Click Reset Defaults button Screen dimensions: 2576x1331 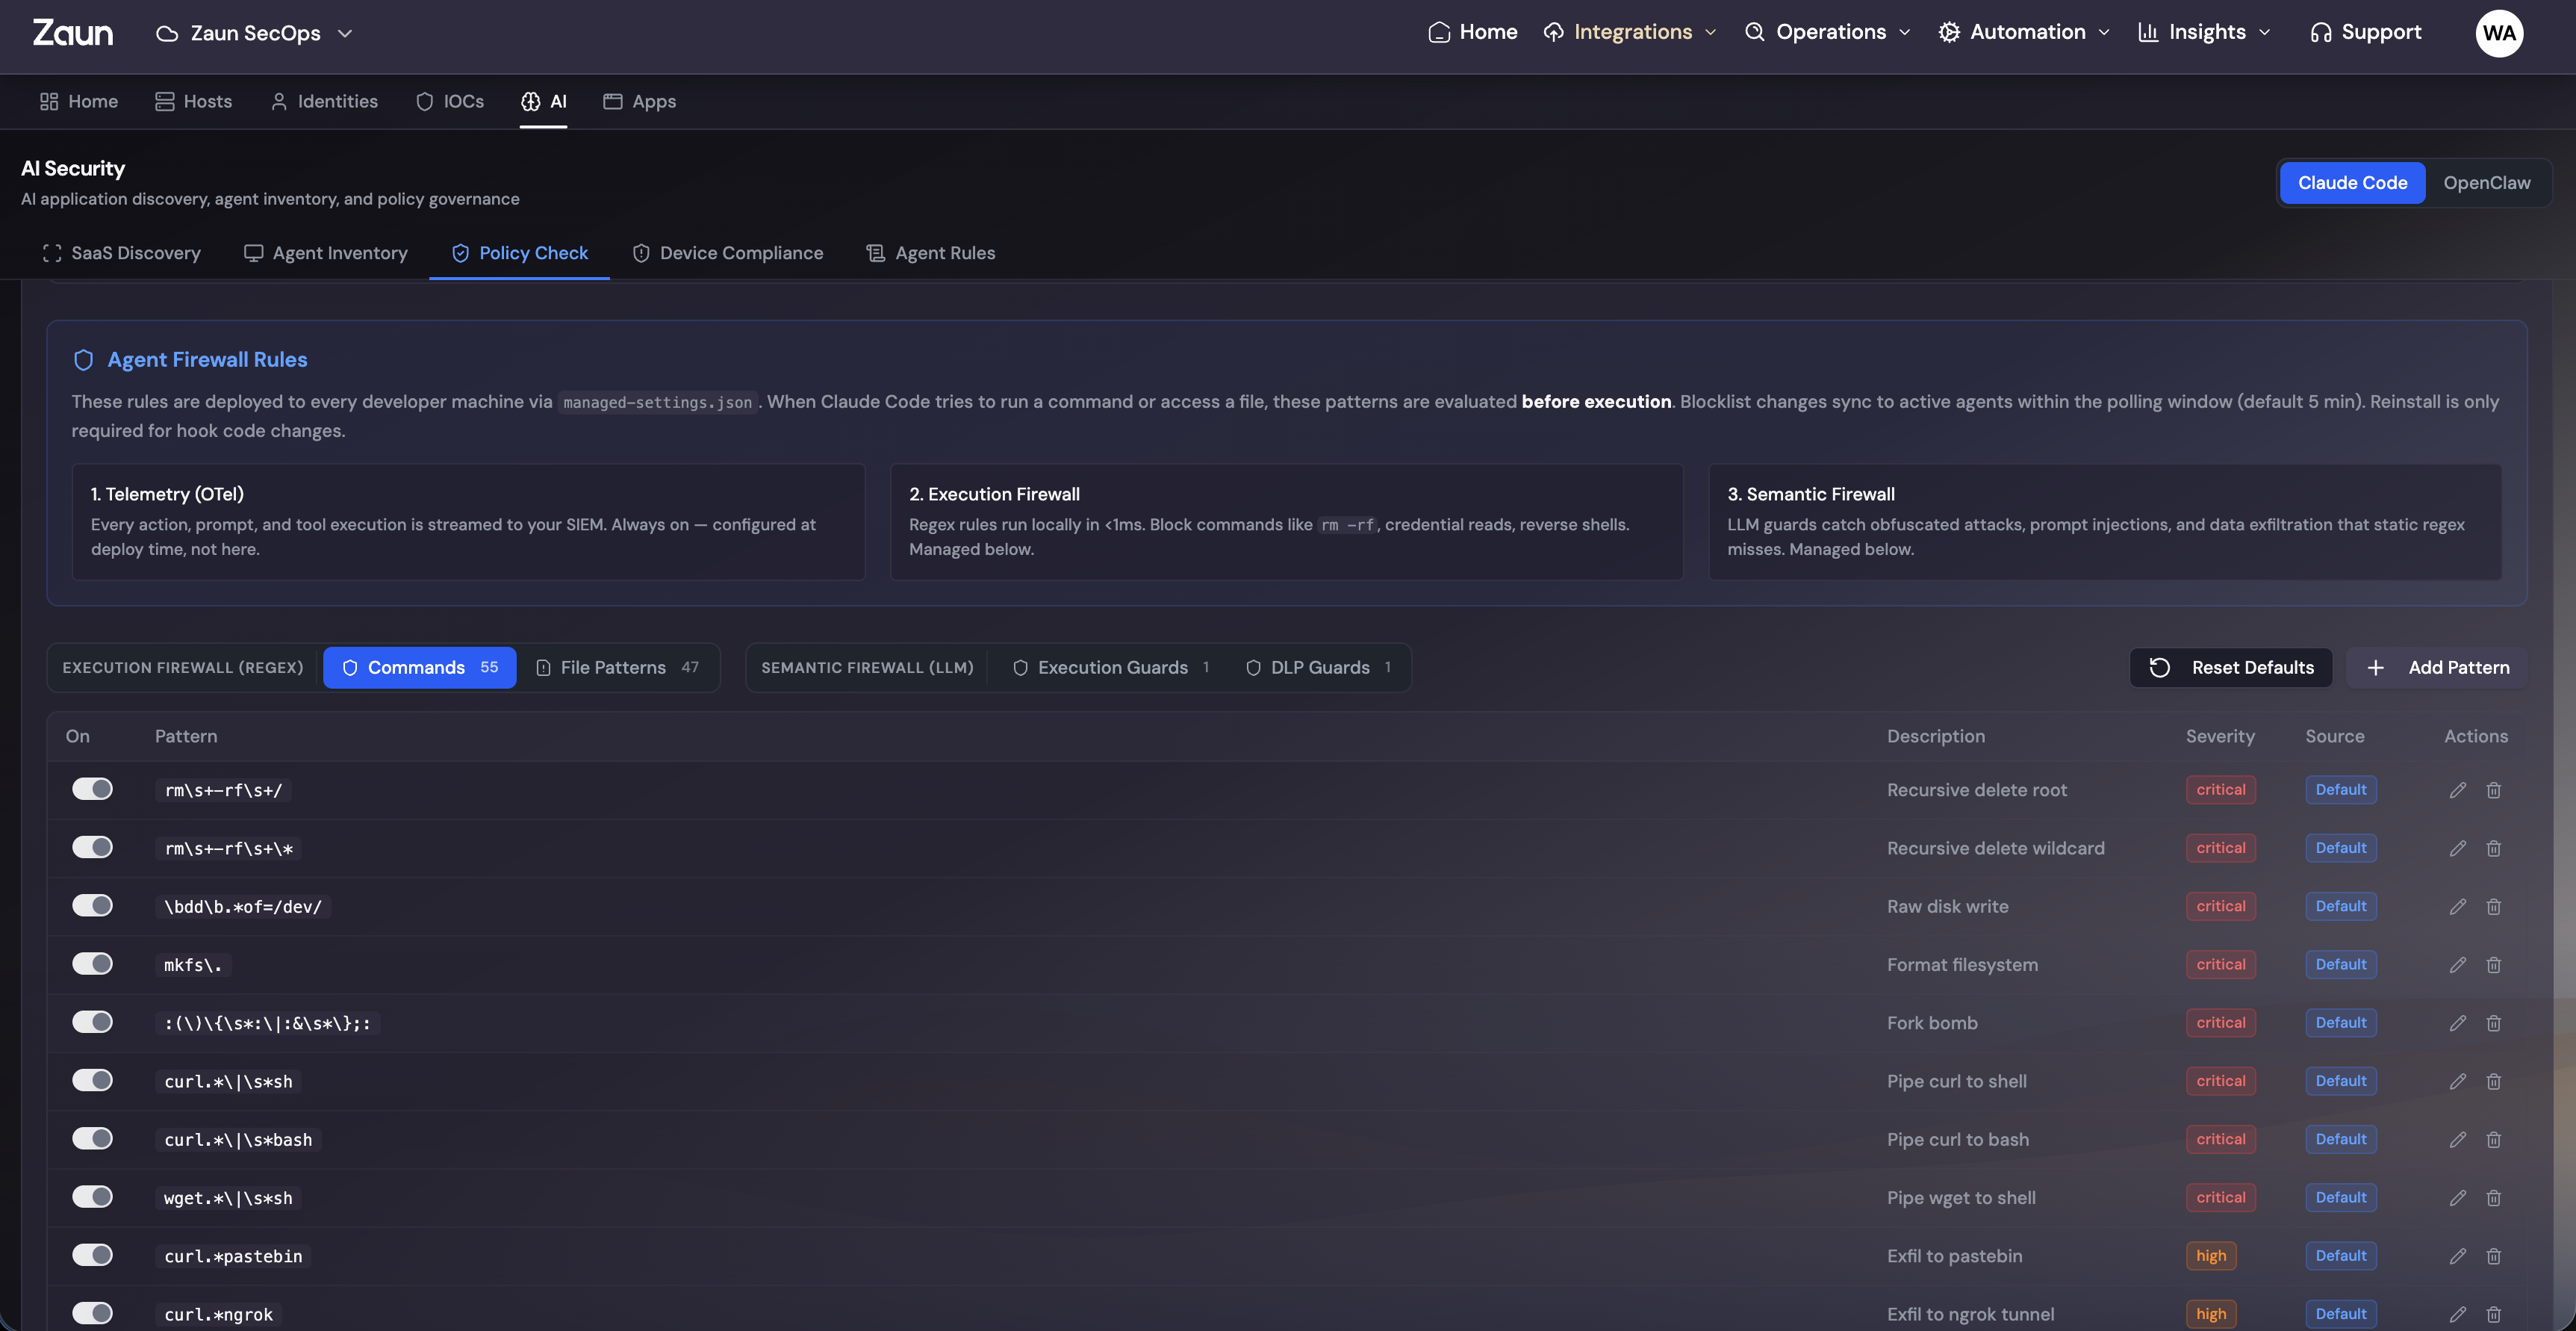coord(2231,667)
